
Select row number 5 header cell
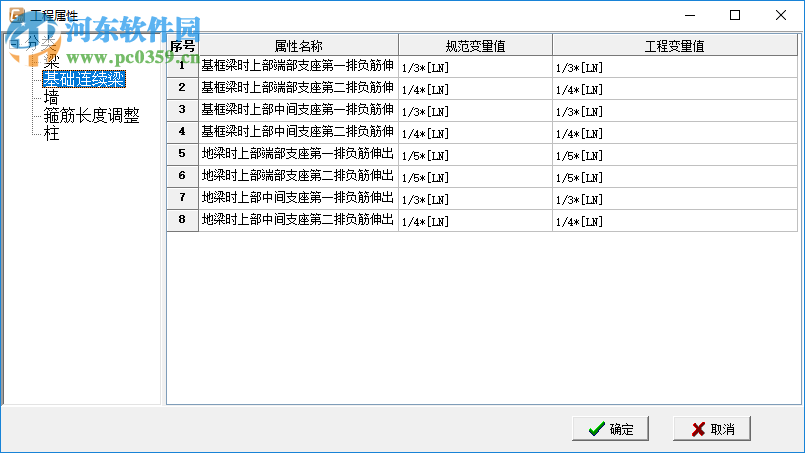[x=182, y=155]
